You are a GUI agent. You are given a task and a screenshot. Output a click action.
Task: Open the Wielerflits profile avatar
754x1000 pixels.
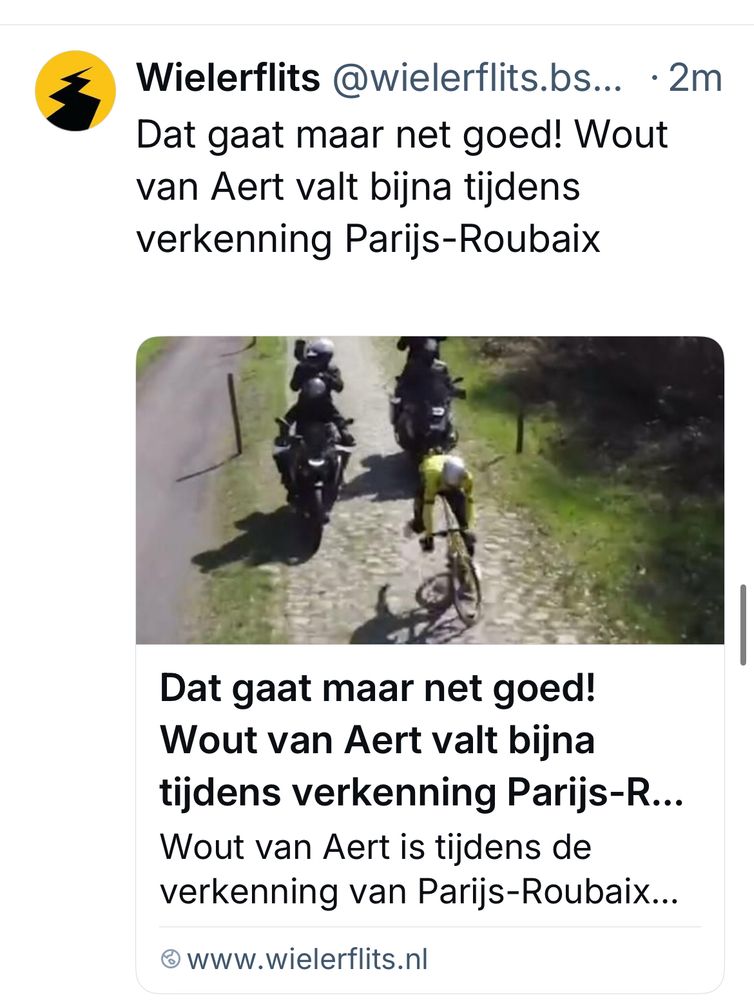coord(75,91)
